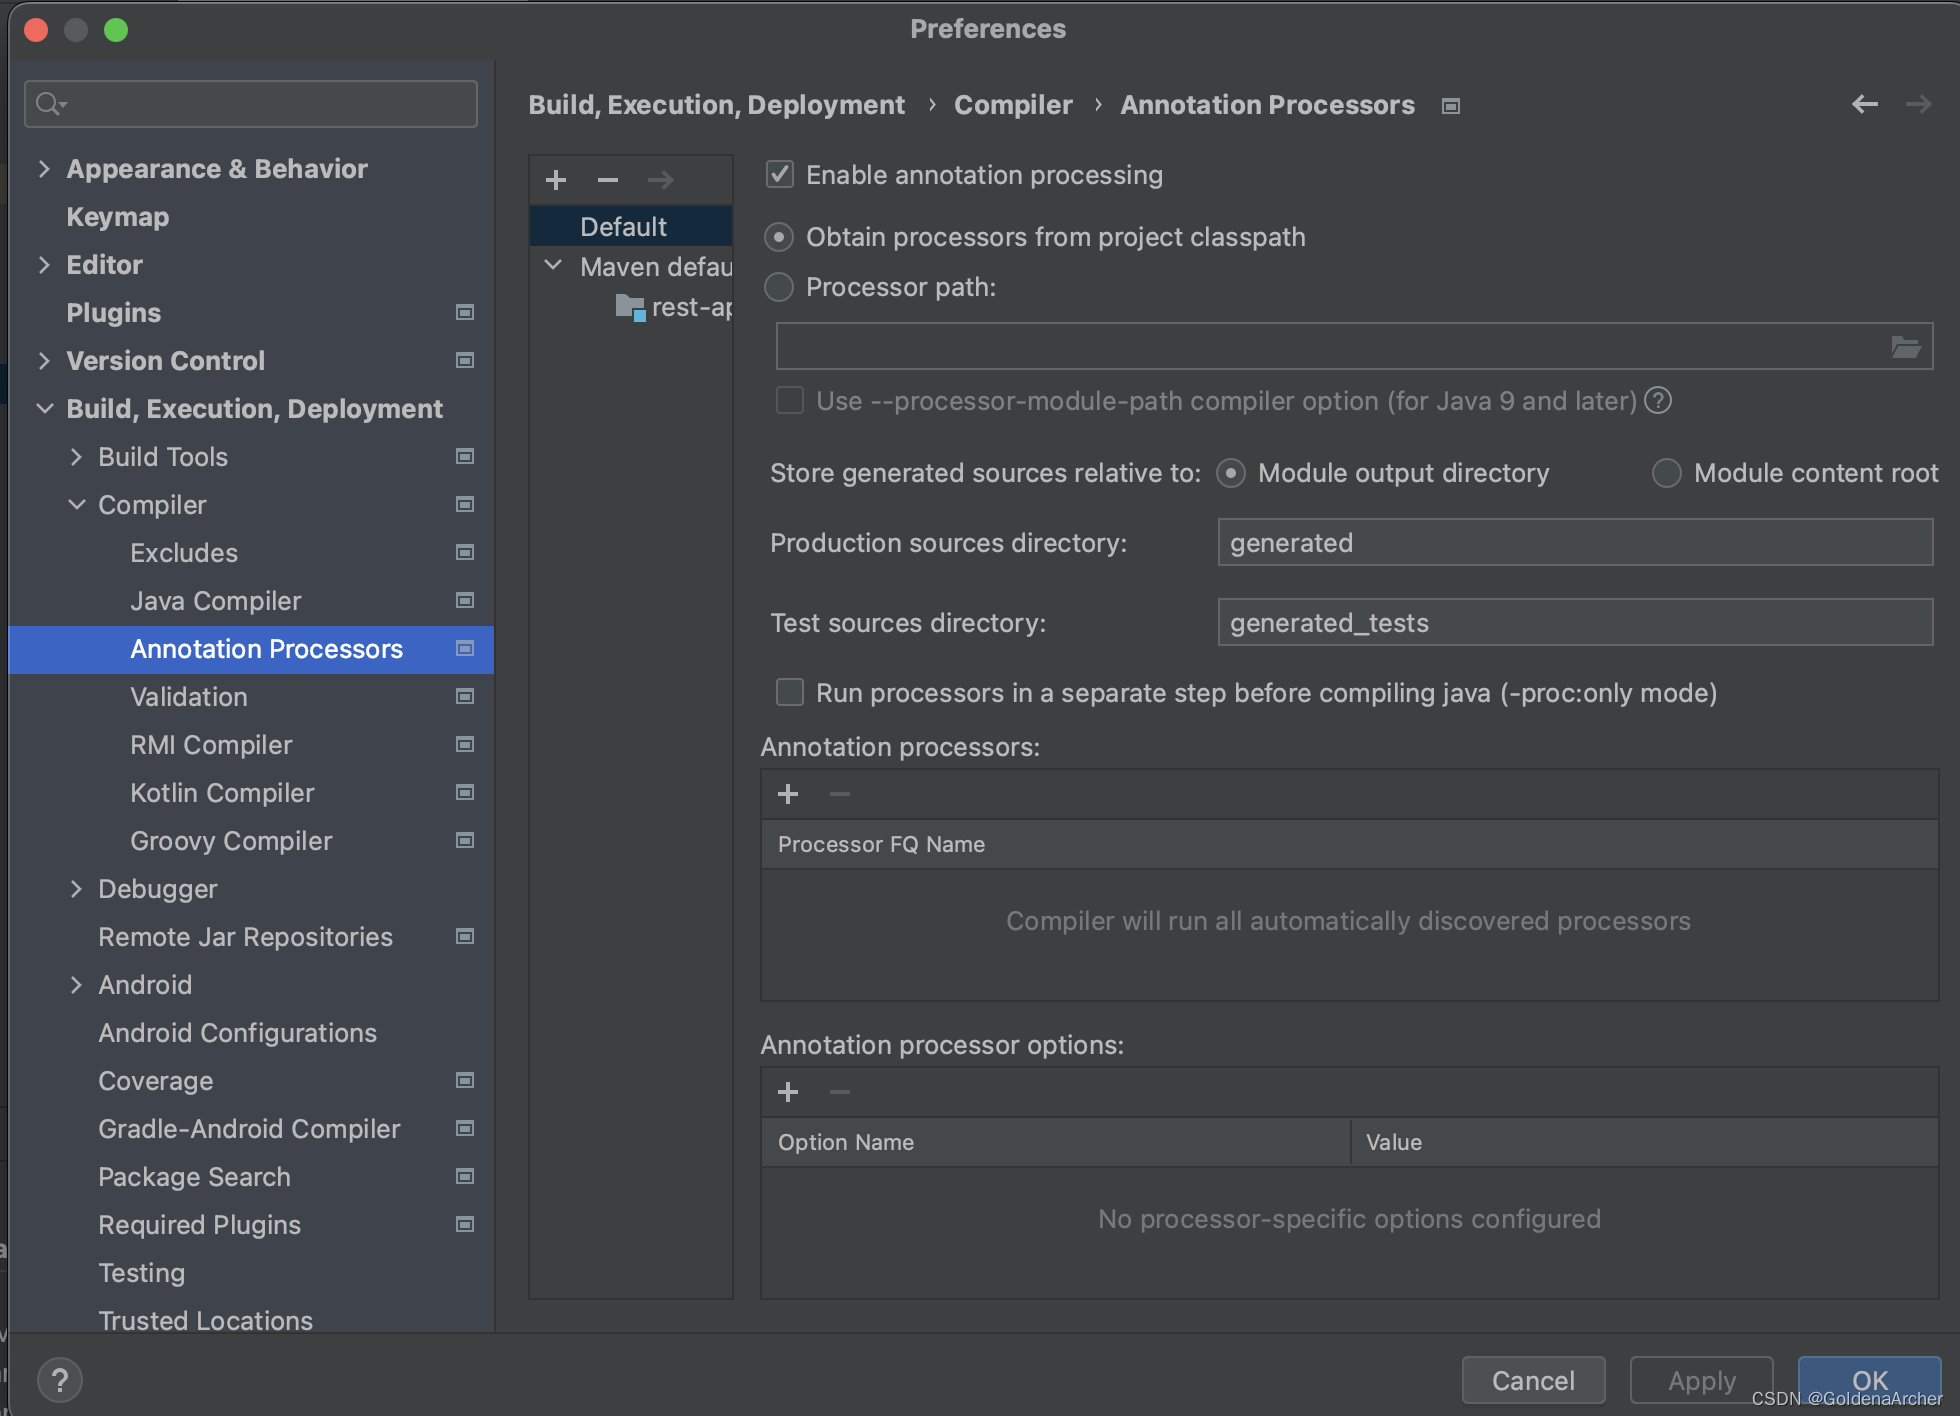Viewport: 1960px width, 1416px height.
Task: Add a new annotation profile with plus icon
Action: (x=556, y=180)
